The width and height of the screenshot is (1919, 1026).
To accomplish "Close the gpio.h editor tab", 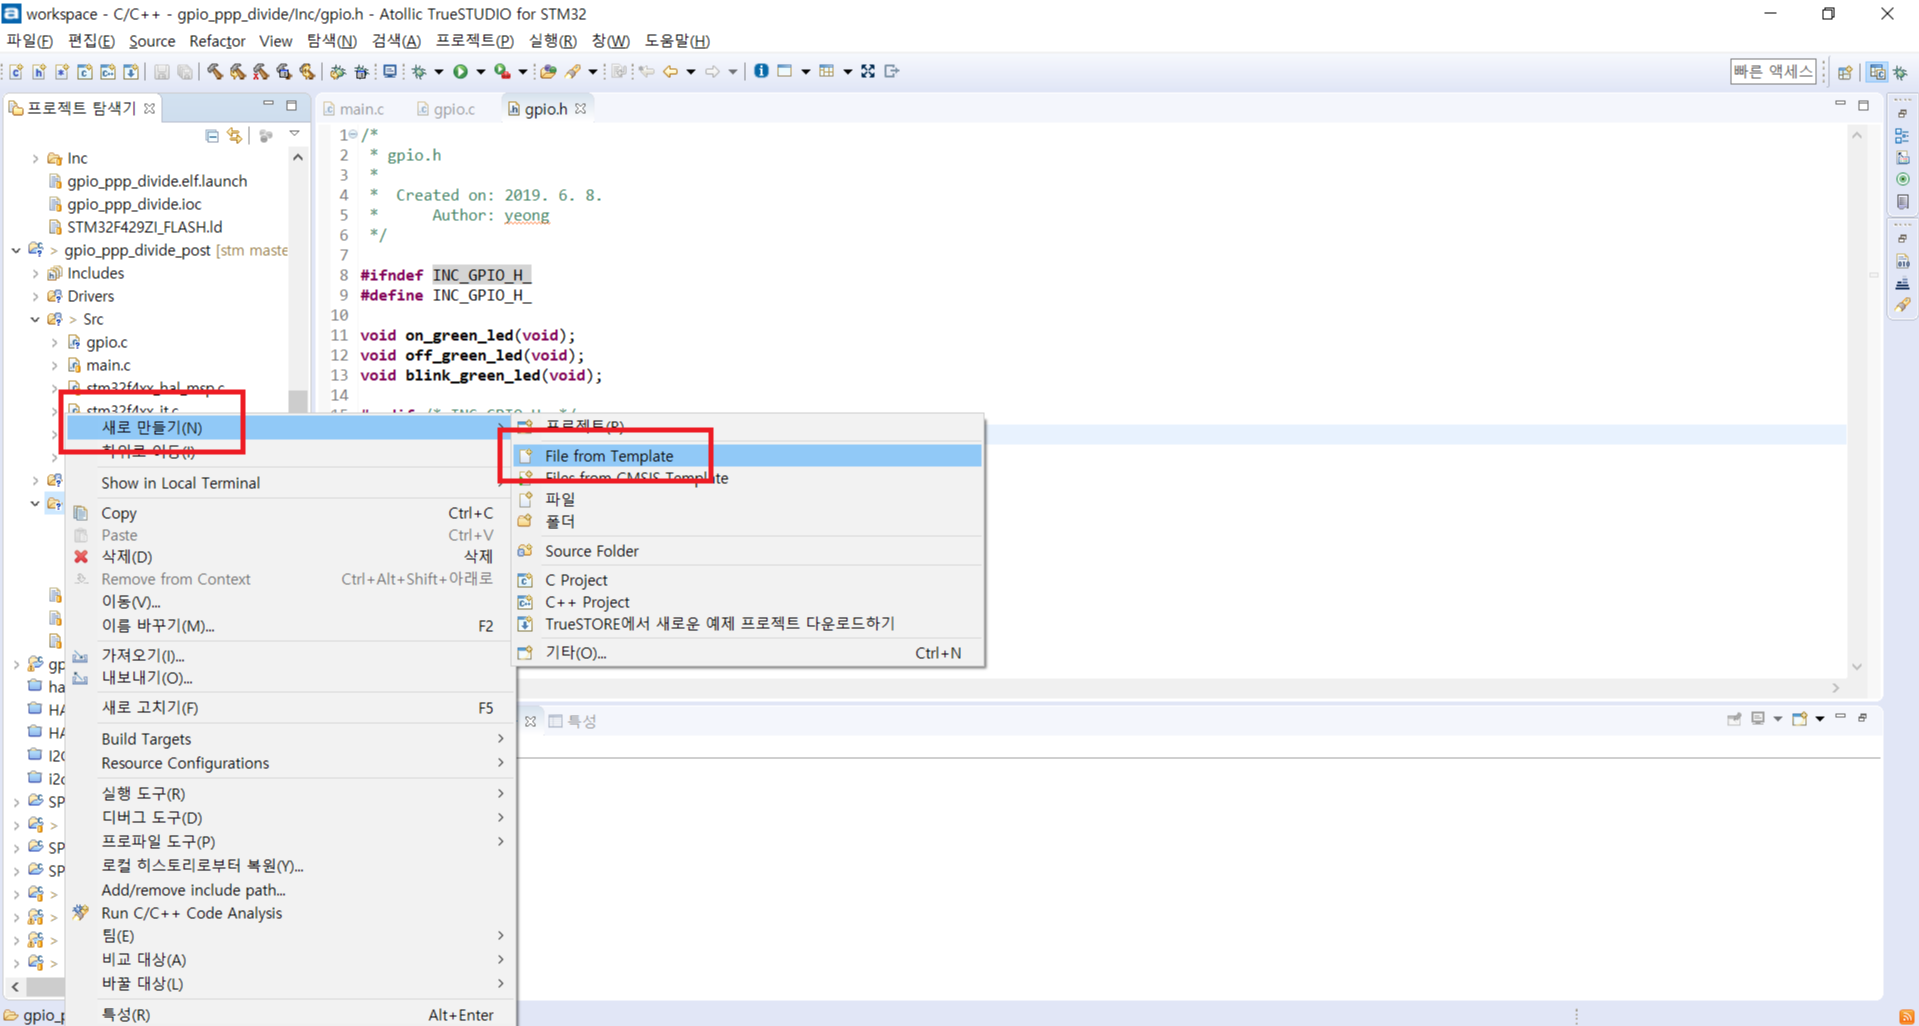I will click(581, 108).
